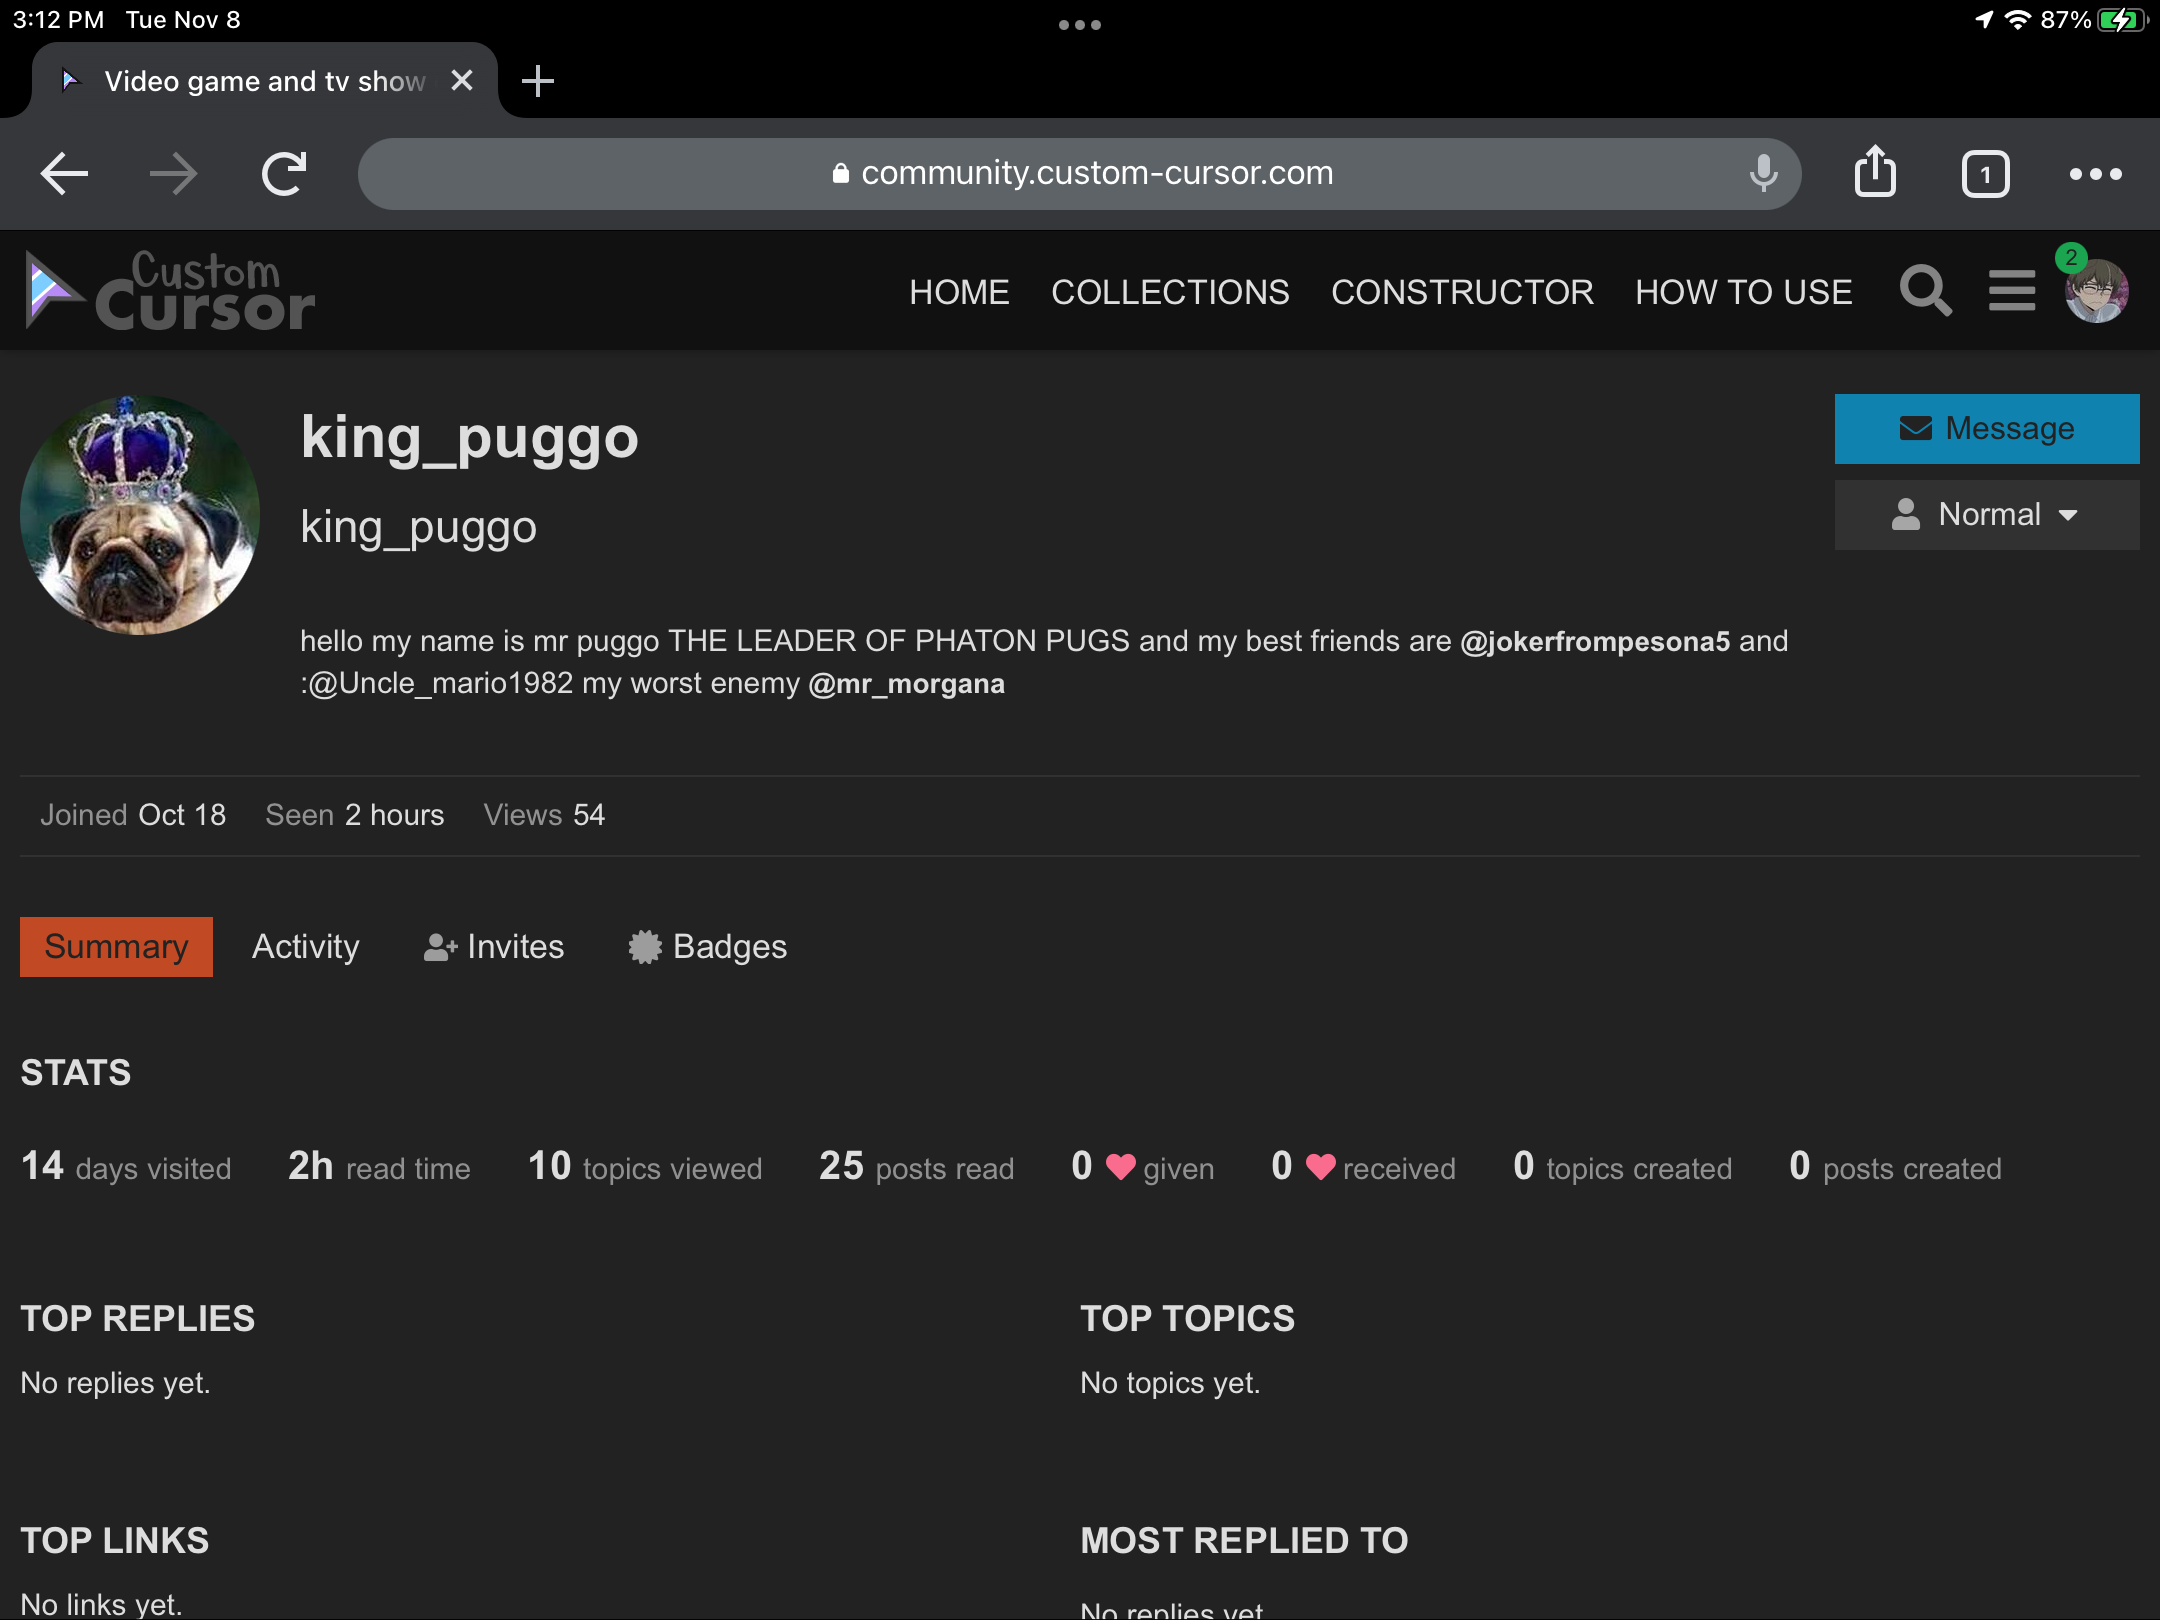Open the forum hamburger menu
This screenshot has height=1620, width=2160.
tap(2011, 291)
